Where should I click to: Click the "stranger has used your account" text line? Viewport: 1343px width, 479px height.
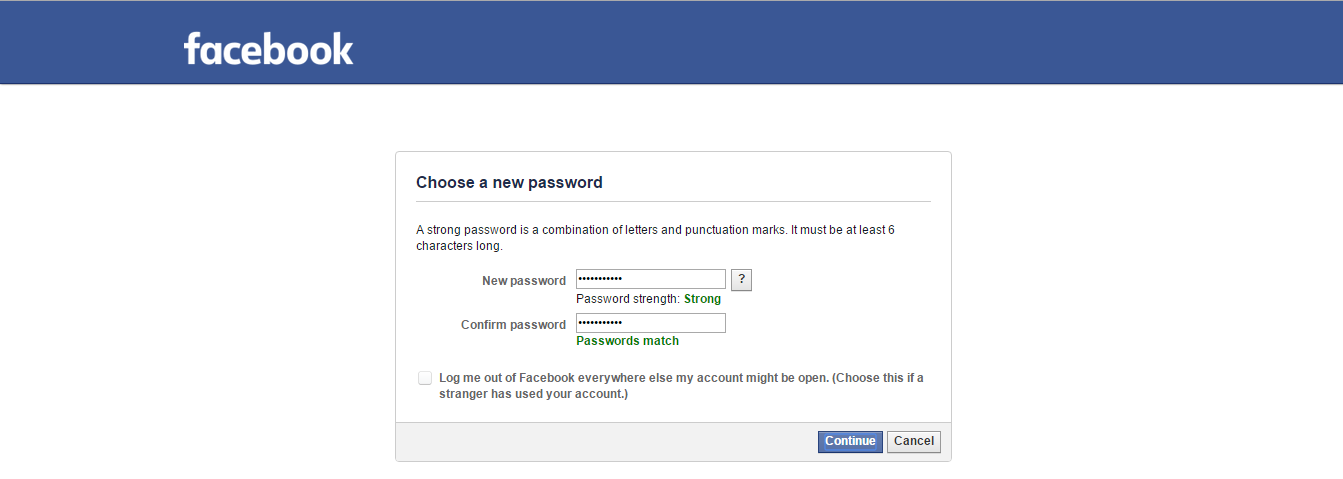point(533,394)
